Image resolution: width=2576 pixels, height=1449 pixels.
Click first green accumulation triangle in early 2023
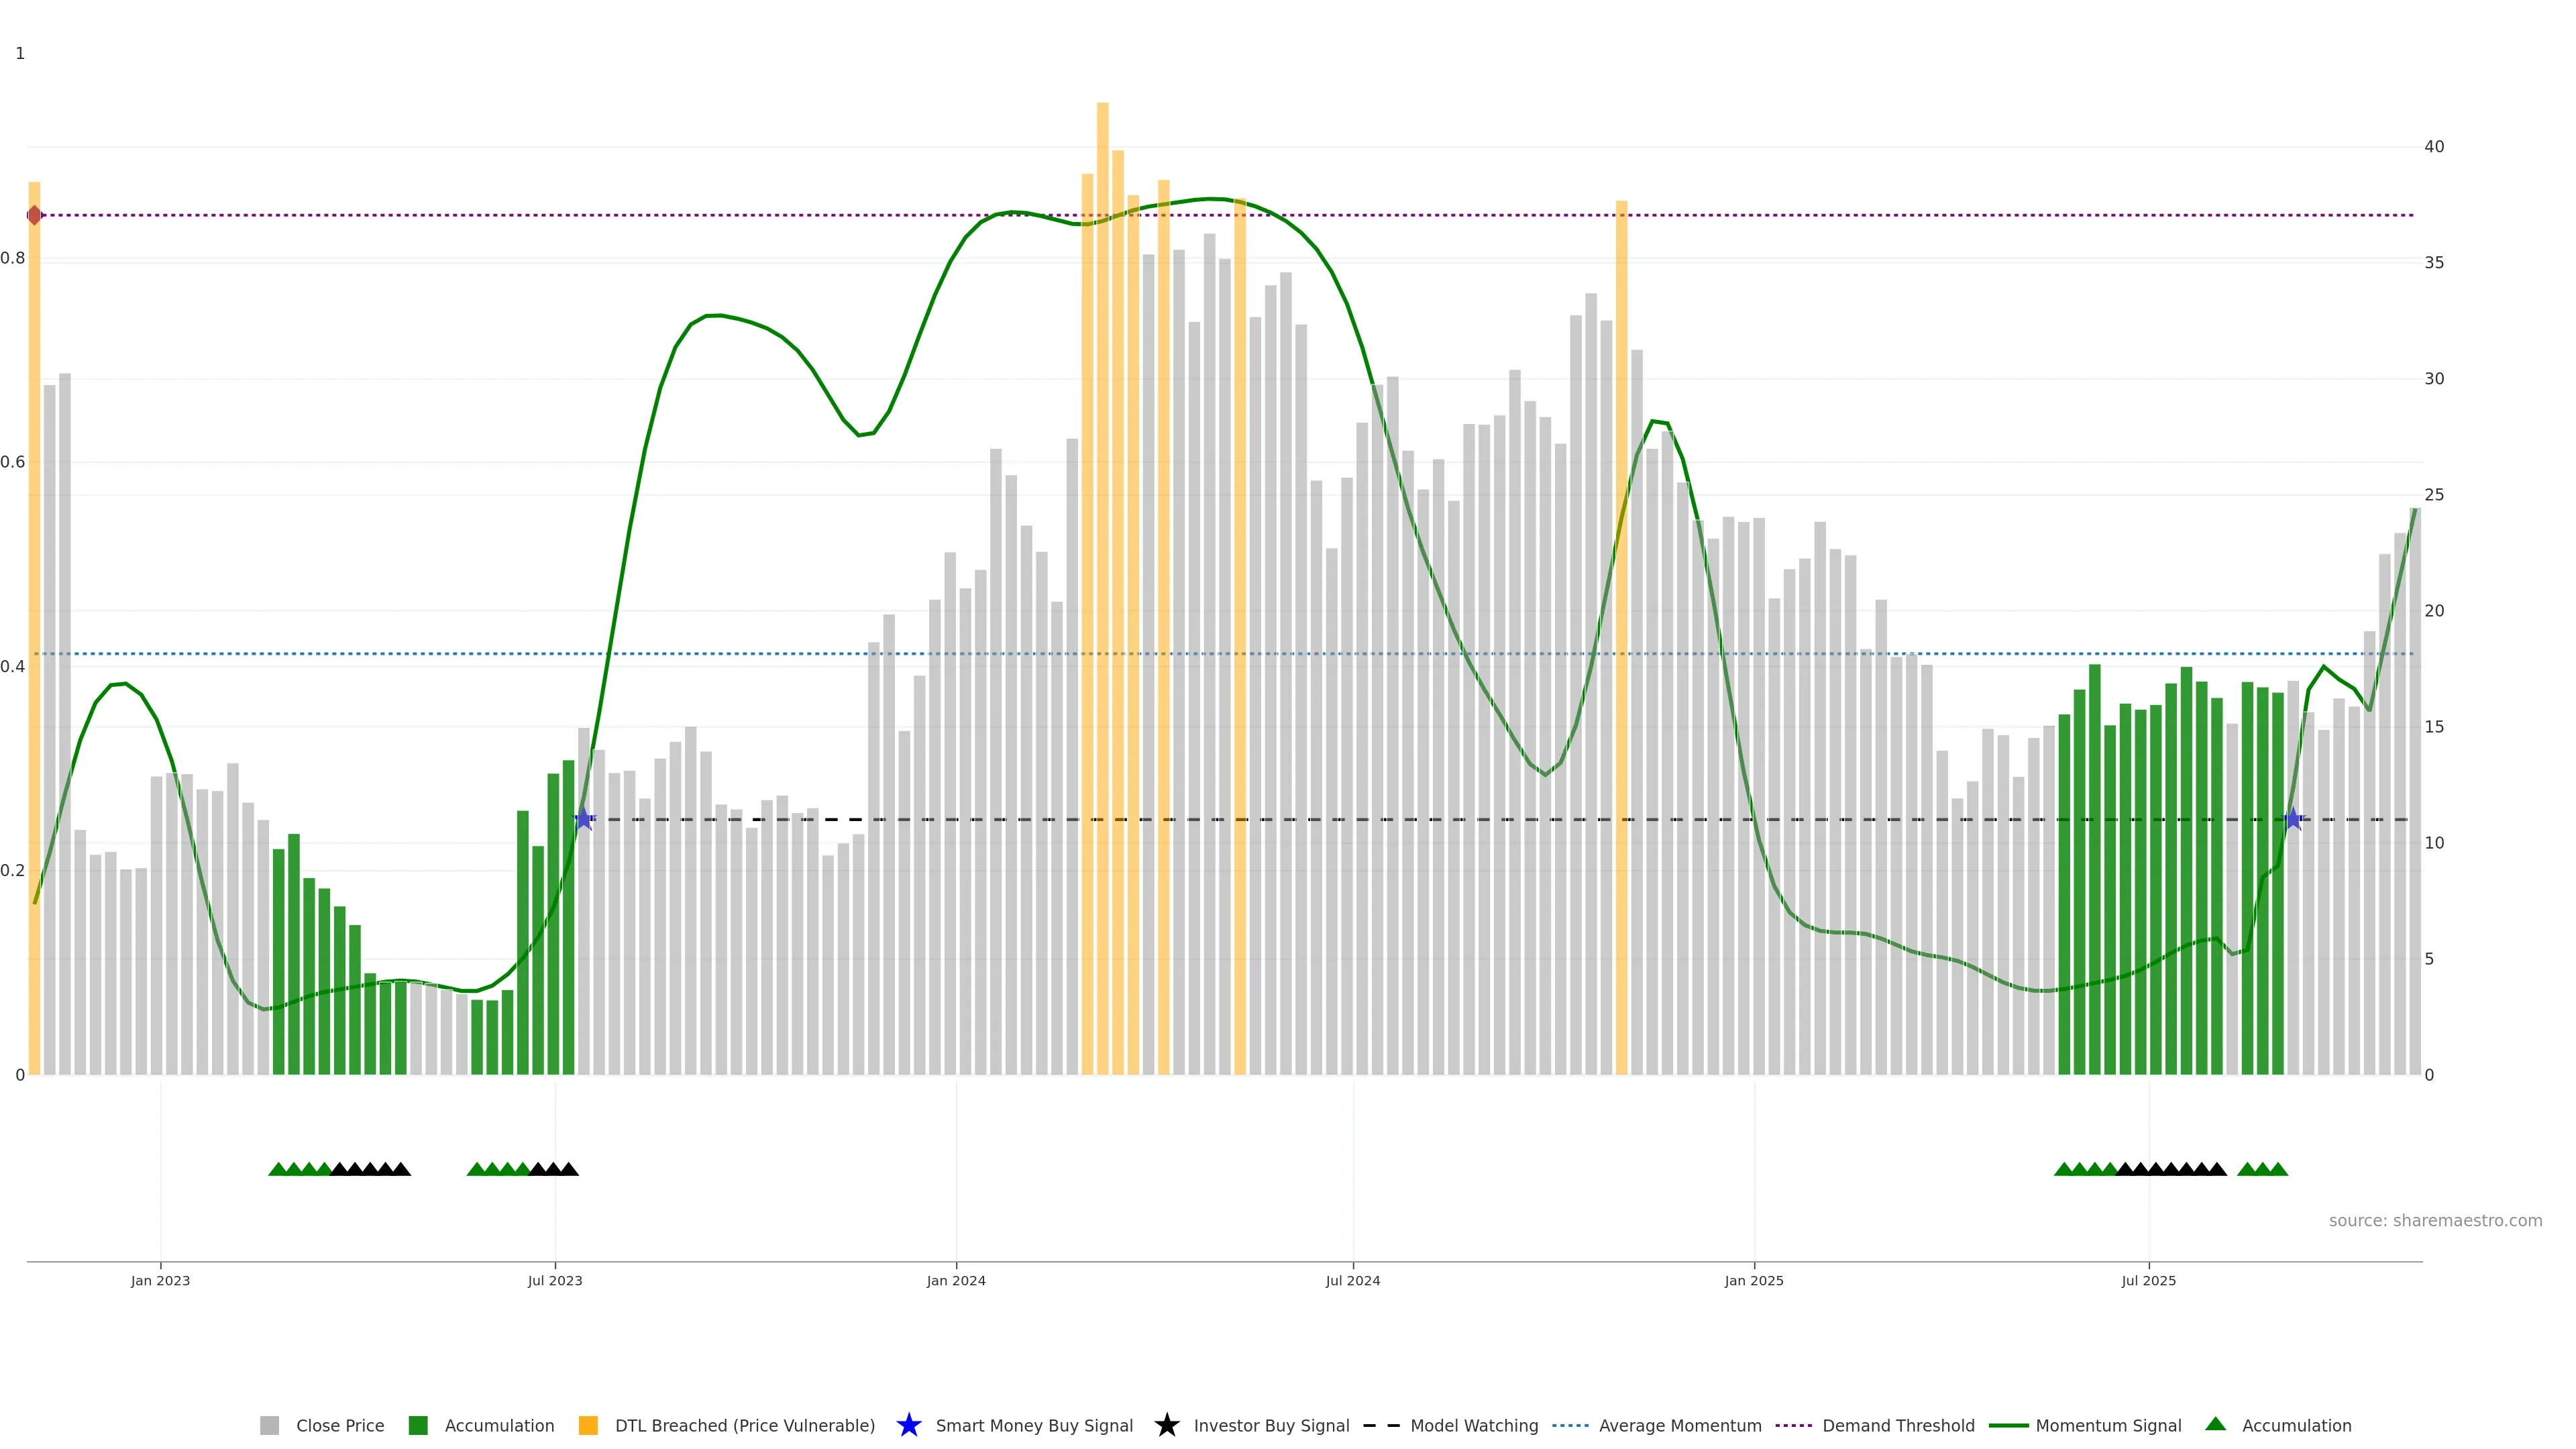tap(278, 1169)
